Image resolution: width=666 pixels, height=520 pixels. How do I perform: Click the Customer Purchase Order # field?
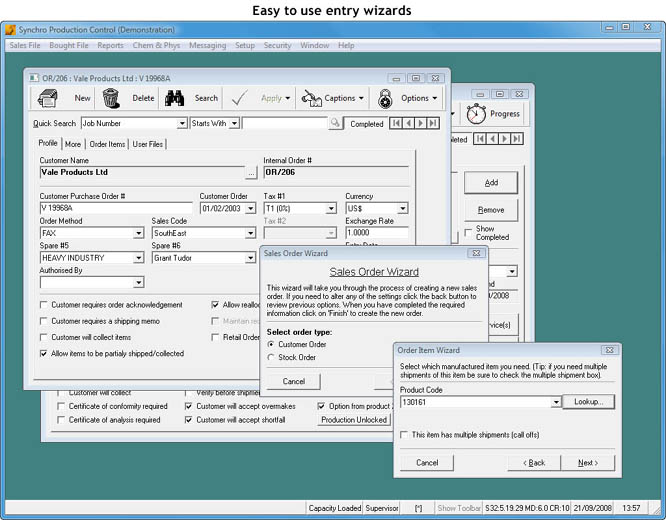coord(116,208)
